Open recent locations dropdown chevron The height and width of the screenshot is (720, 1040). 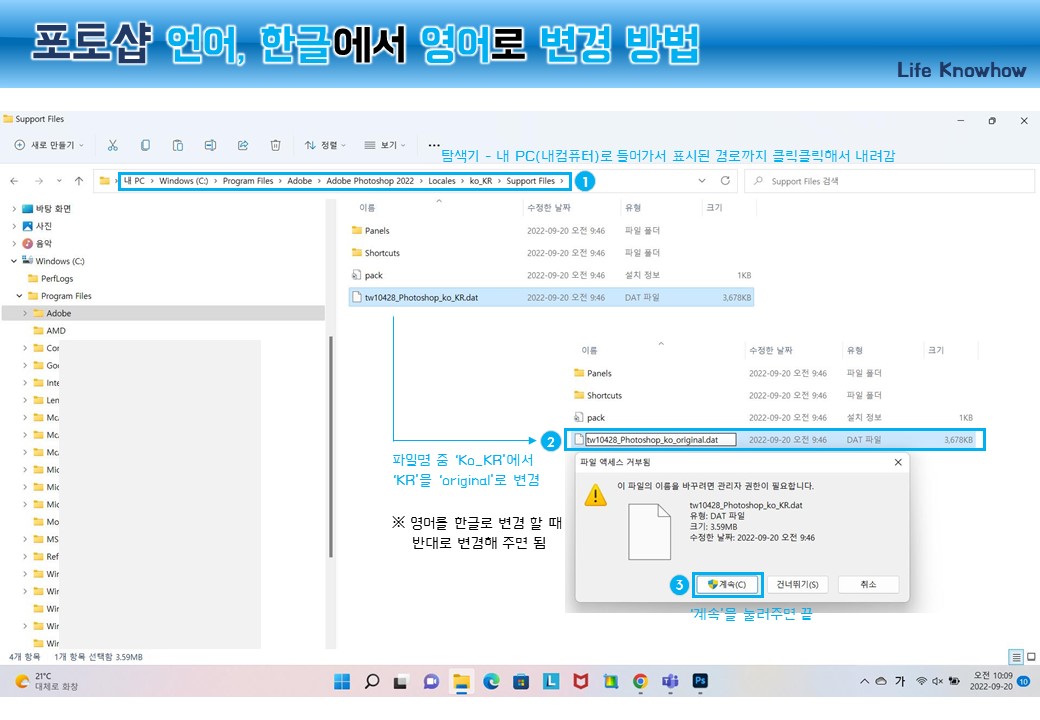(59, 181)
